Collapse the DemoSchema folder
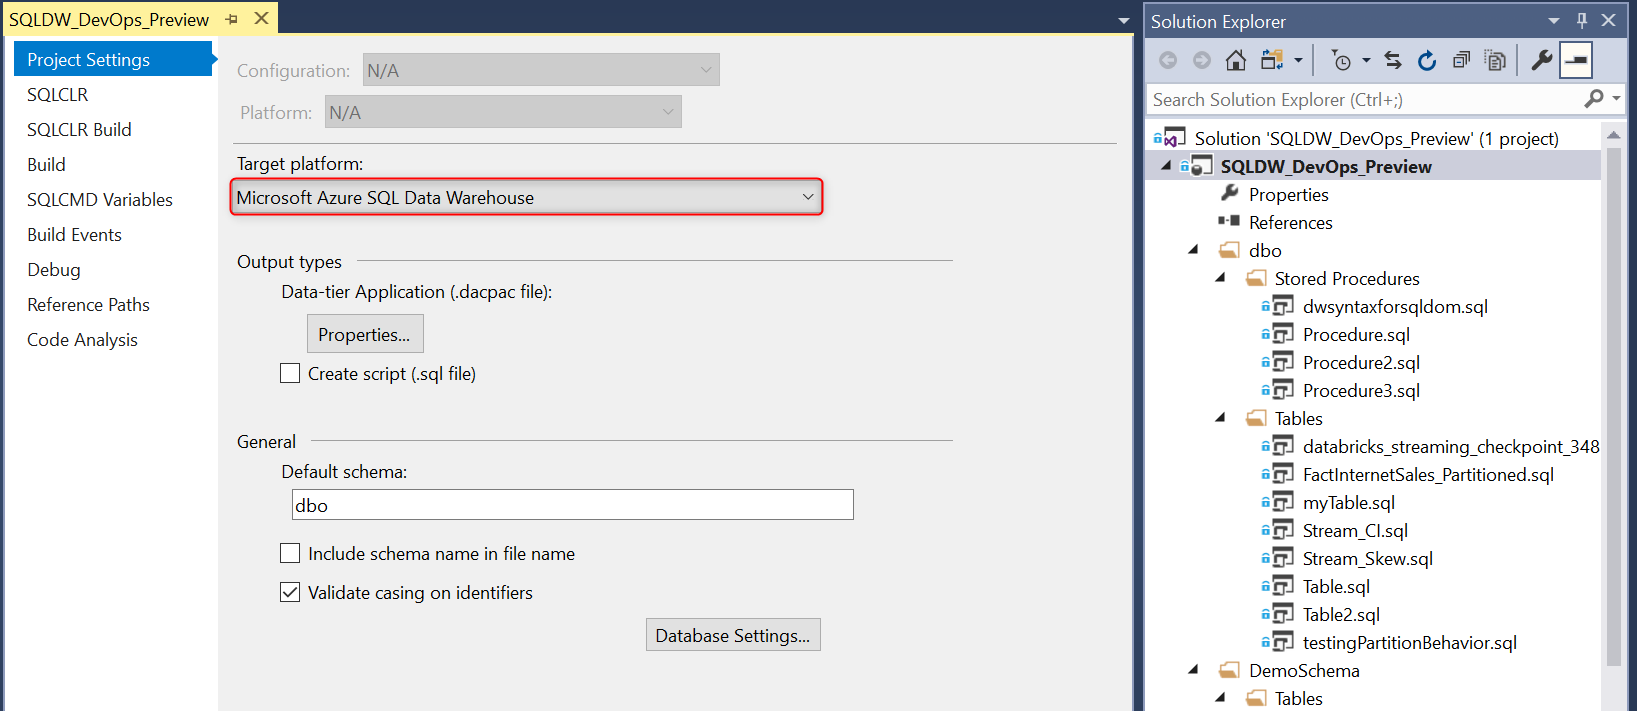 (1193, 670)
